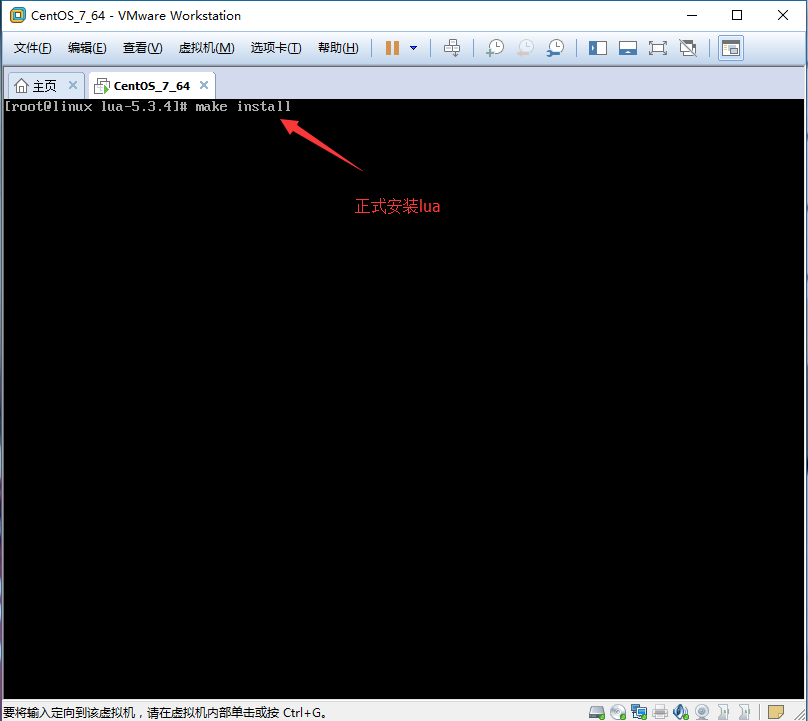This screenshot has height=721, width=808.
Task: Open the message log note icon
Action: (776, 712)
